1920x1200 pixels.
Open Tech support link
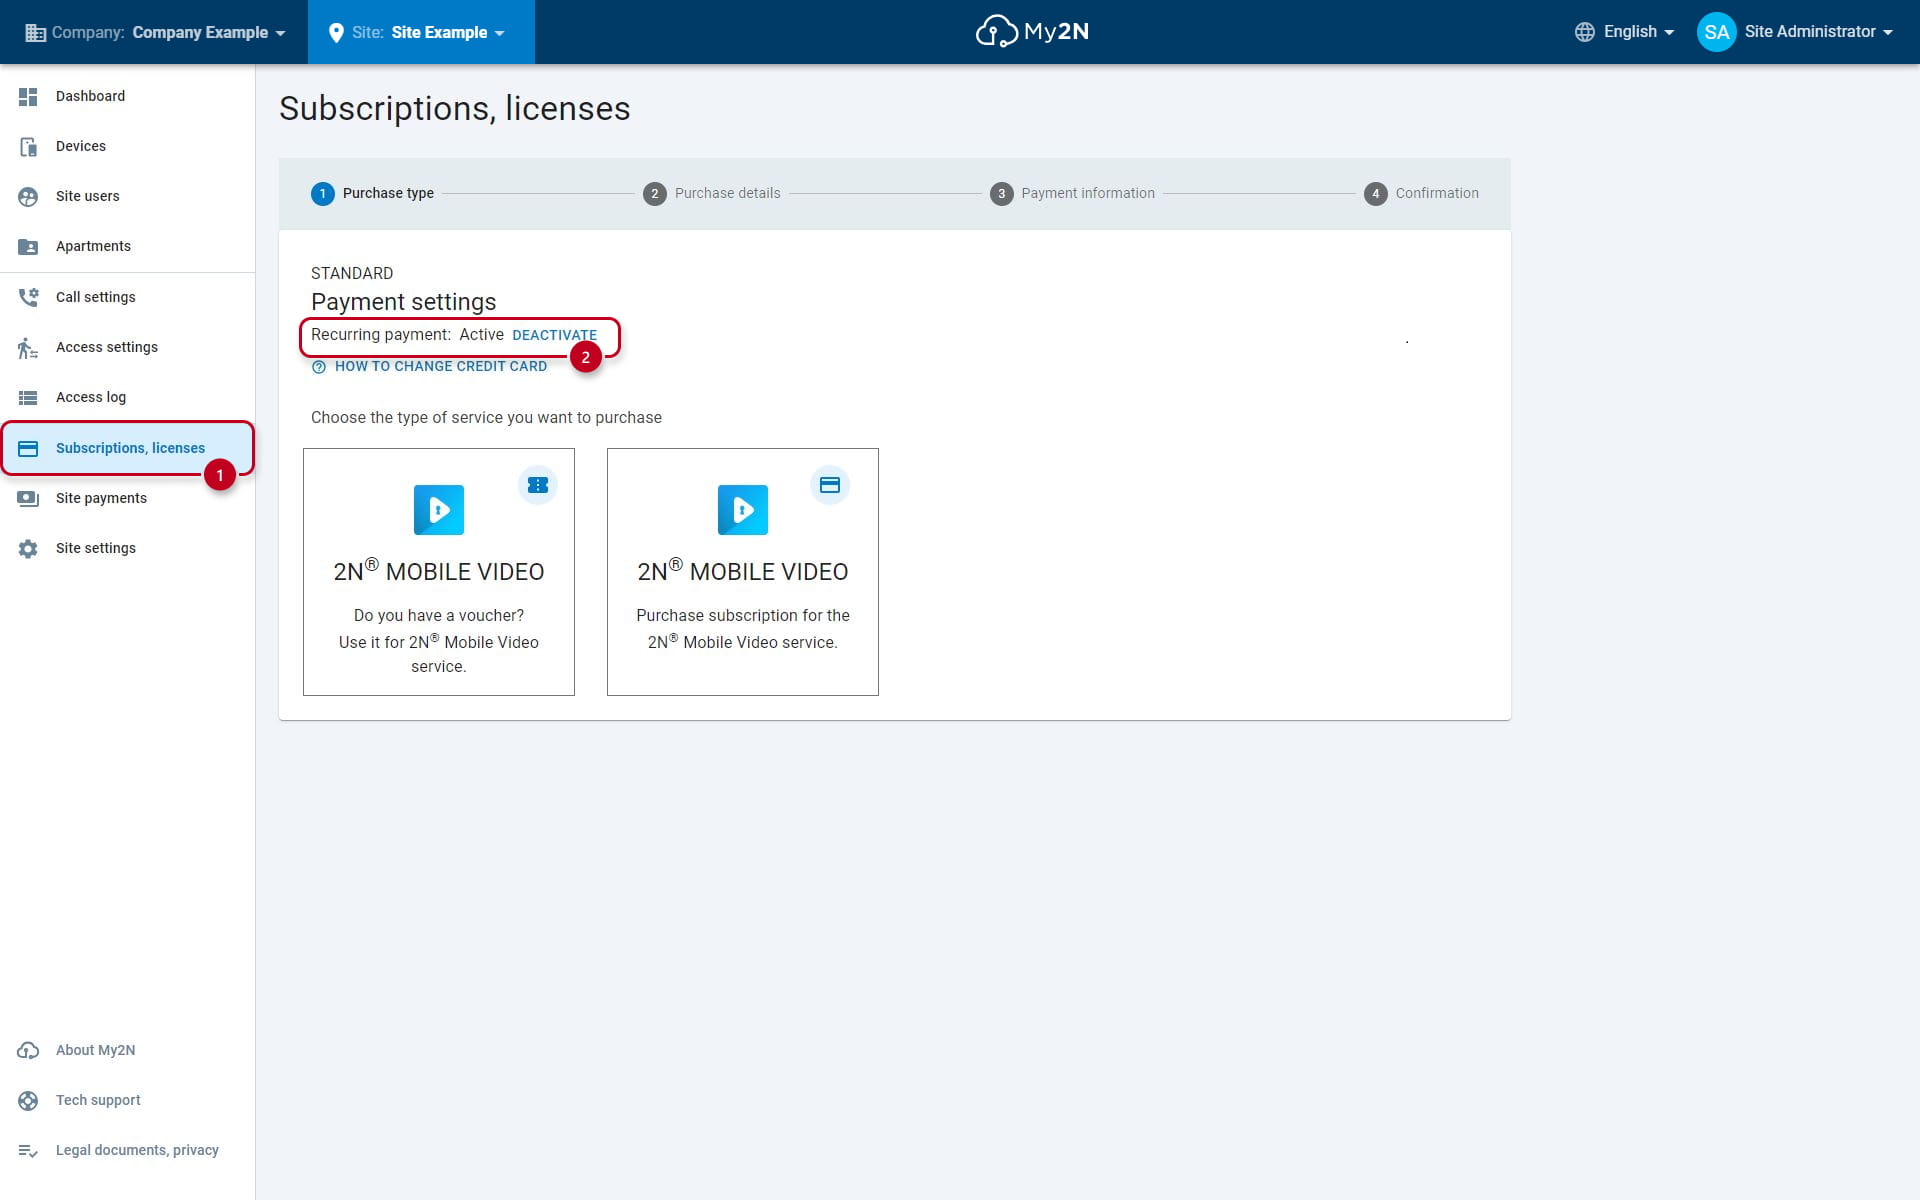click(x=127, y=1100)
